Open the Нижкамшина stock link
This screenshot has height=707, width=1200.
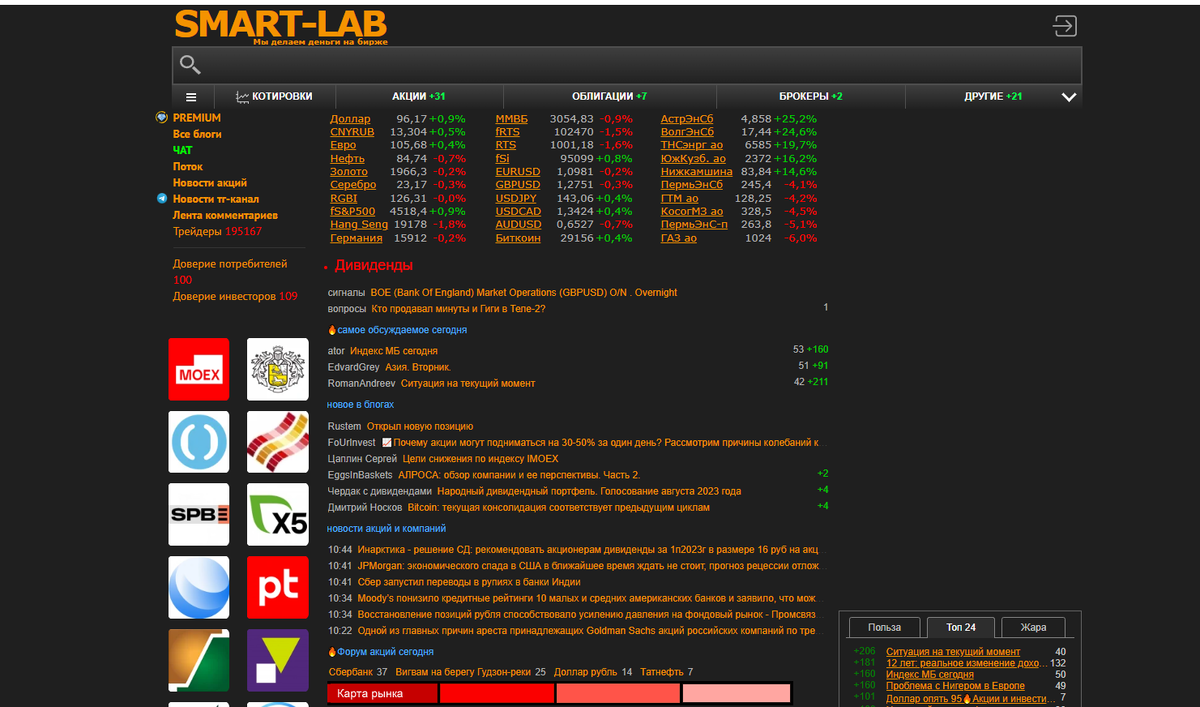coord(696,172)
